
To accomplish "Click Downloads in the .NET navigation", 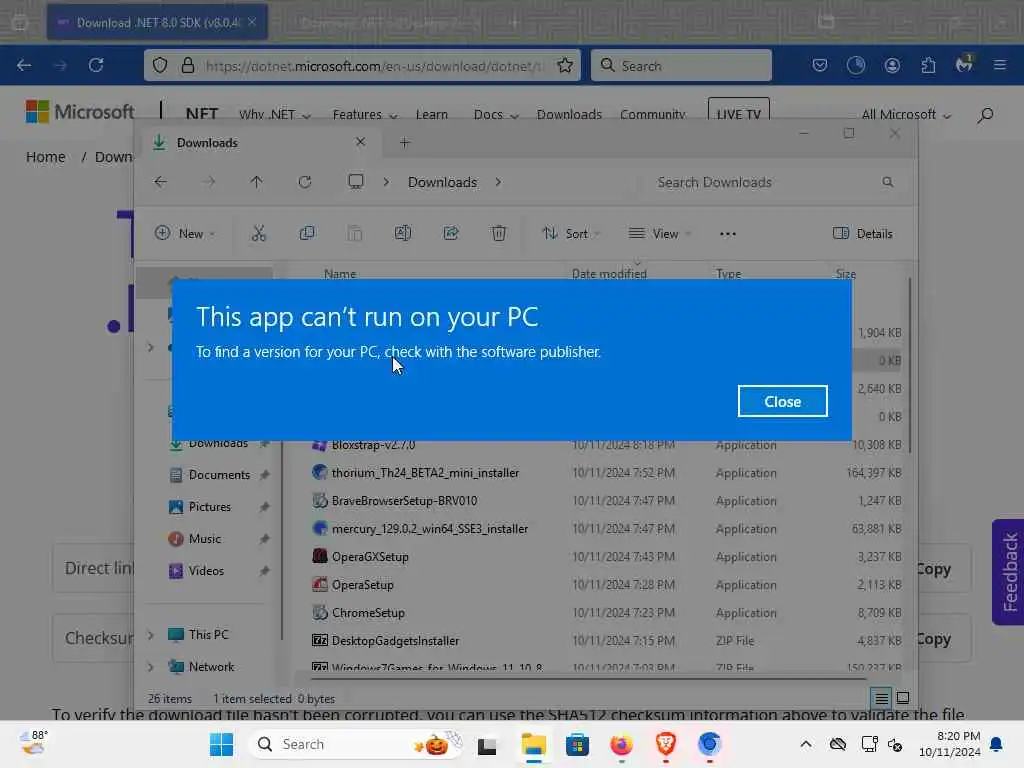I will click(x=569, y=114).
